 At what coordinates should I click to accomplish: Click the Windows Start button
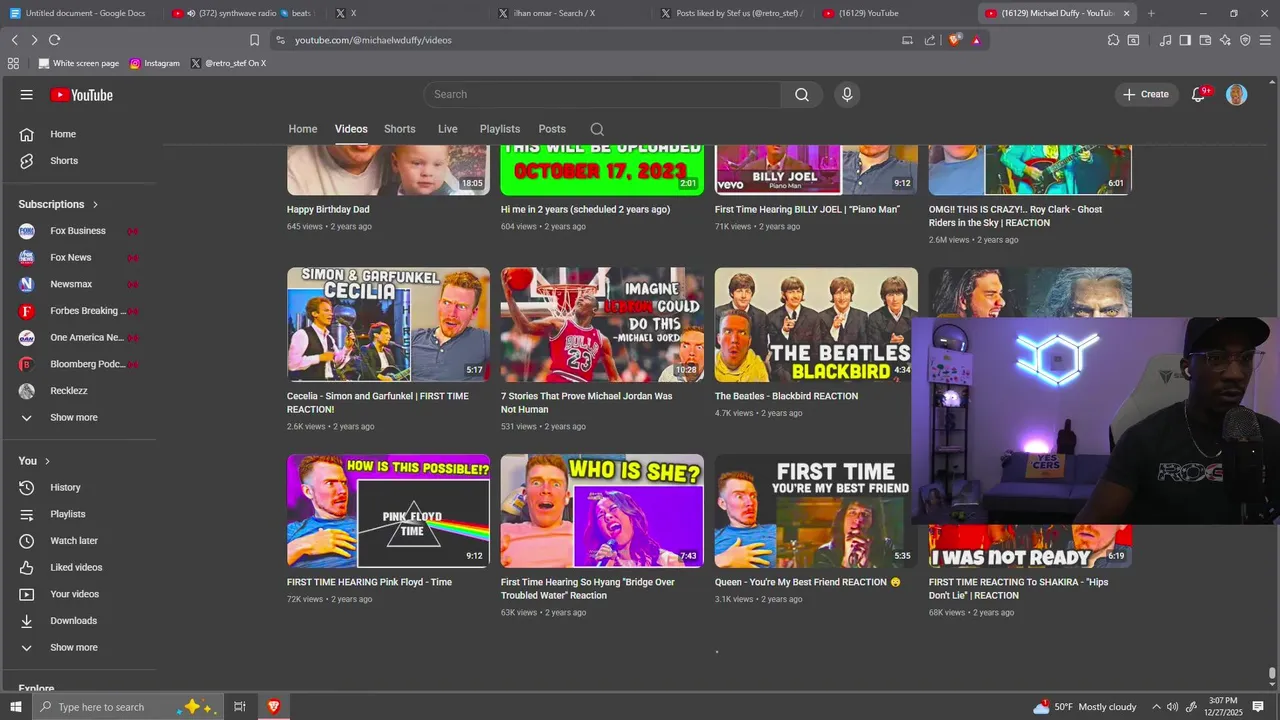coord(15,707)
